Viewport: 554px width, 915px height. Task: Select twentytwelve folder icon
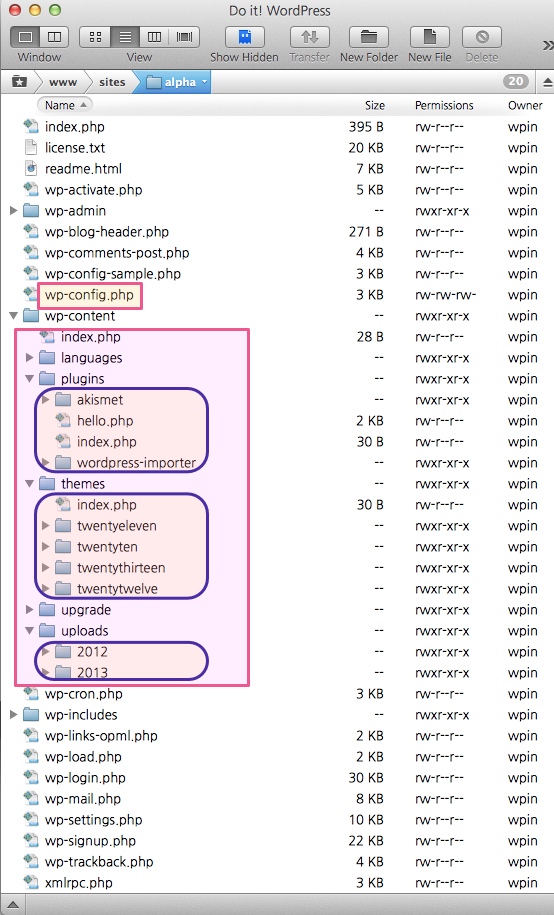[x=62, y=589]
